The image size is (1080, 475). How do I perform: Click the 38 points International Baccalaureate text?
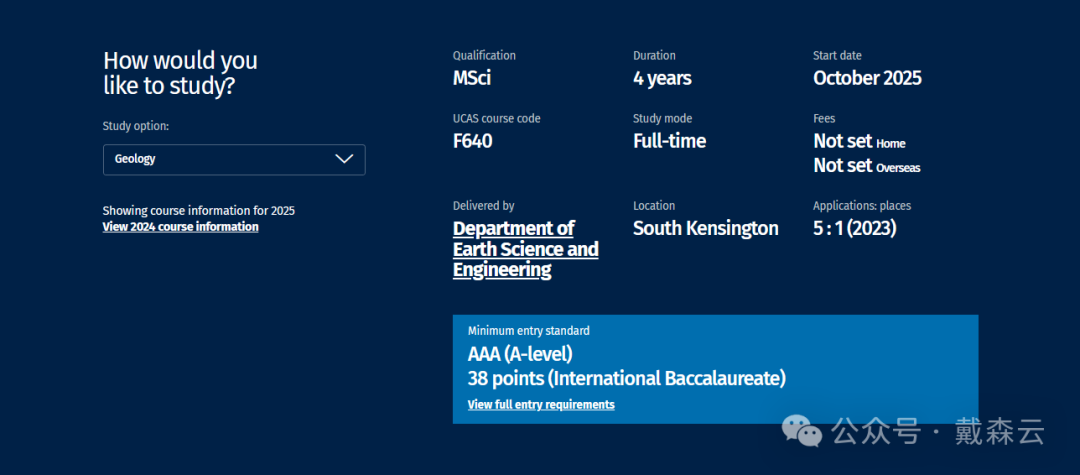click(626, 379)
